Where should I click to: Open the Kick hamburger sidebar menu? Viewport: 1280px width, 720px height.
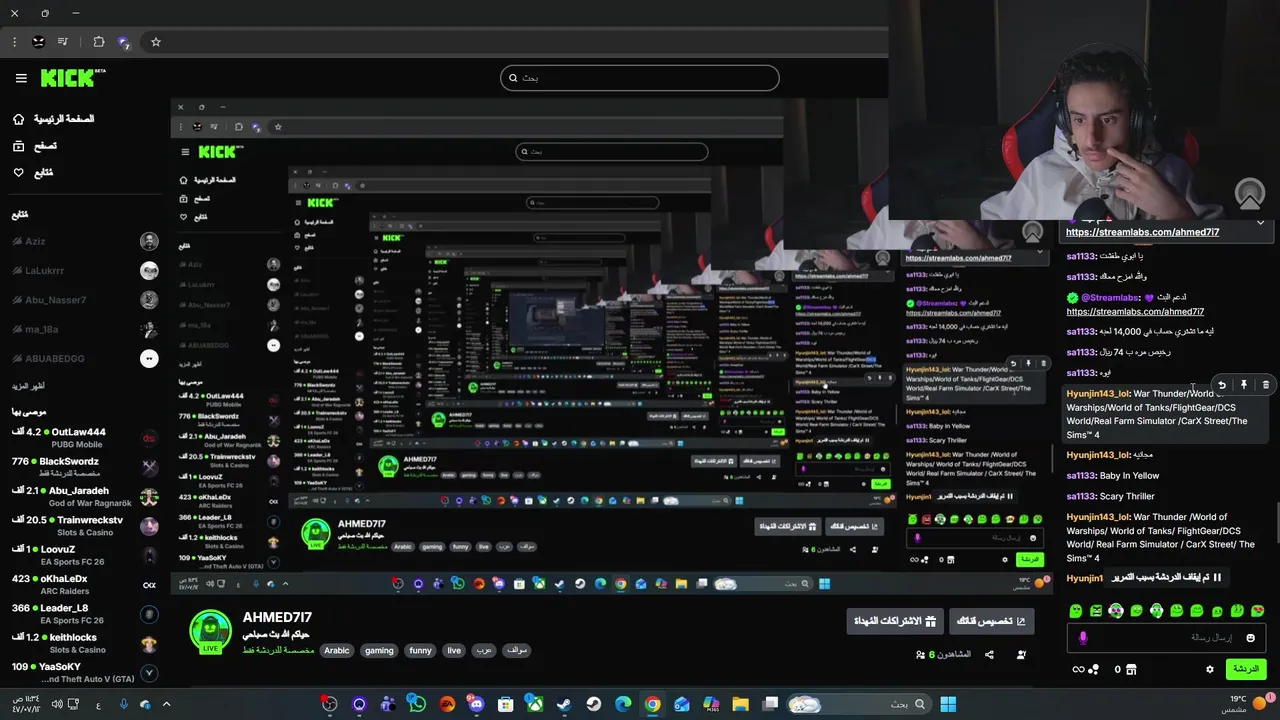[21, 78]
